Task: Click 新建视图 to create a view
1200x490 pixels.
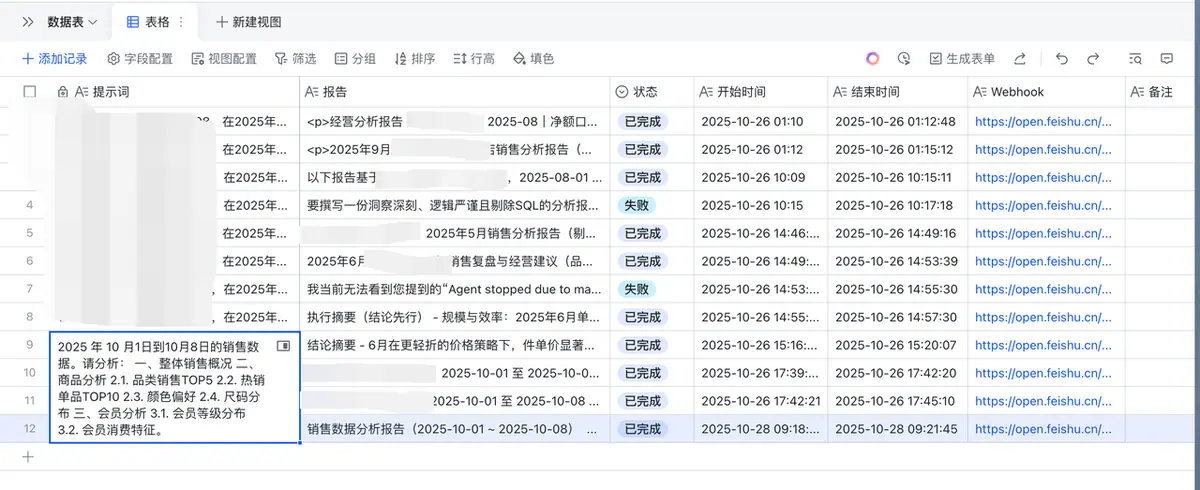Action: tap(248, 21)
